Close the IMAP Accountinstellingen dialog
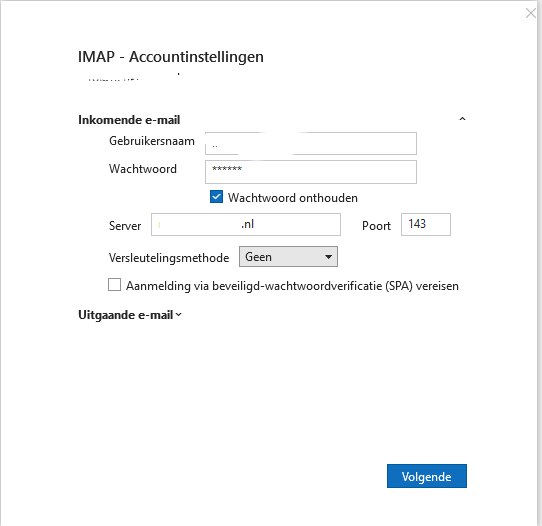This screenshot has width=542, height=526. (x=531, y=13)
